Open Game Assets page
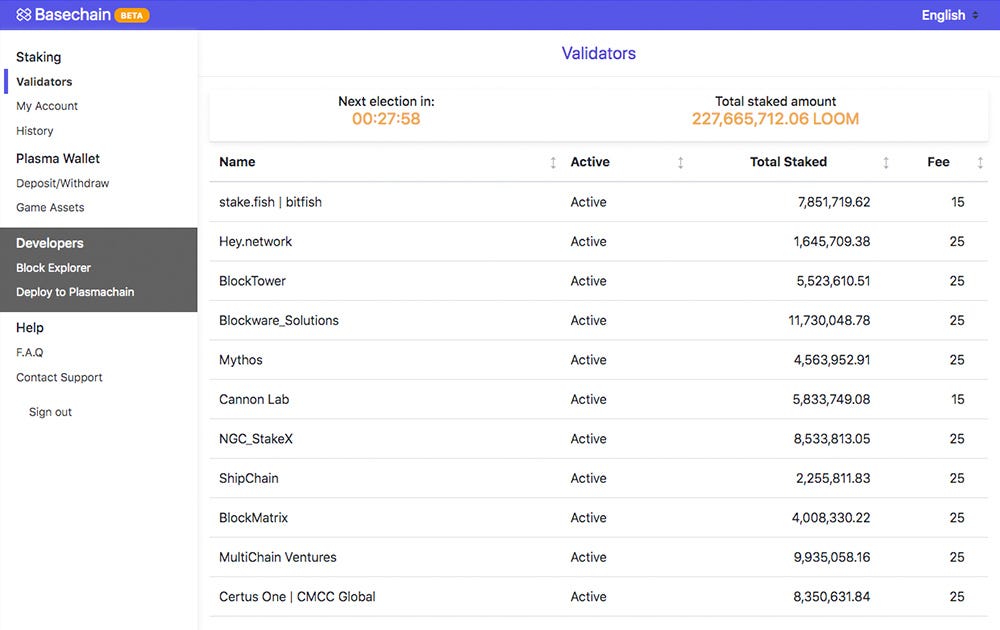The width and height of the screenshot is (1000, 630). click(50, 207)
